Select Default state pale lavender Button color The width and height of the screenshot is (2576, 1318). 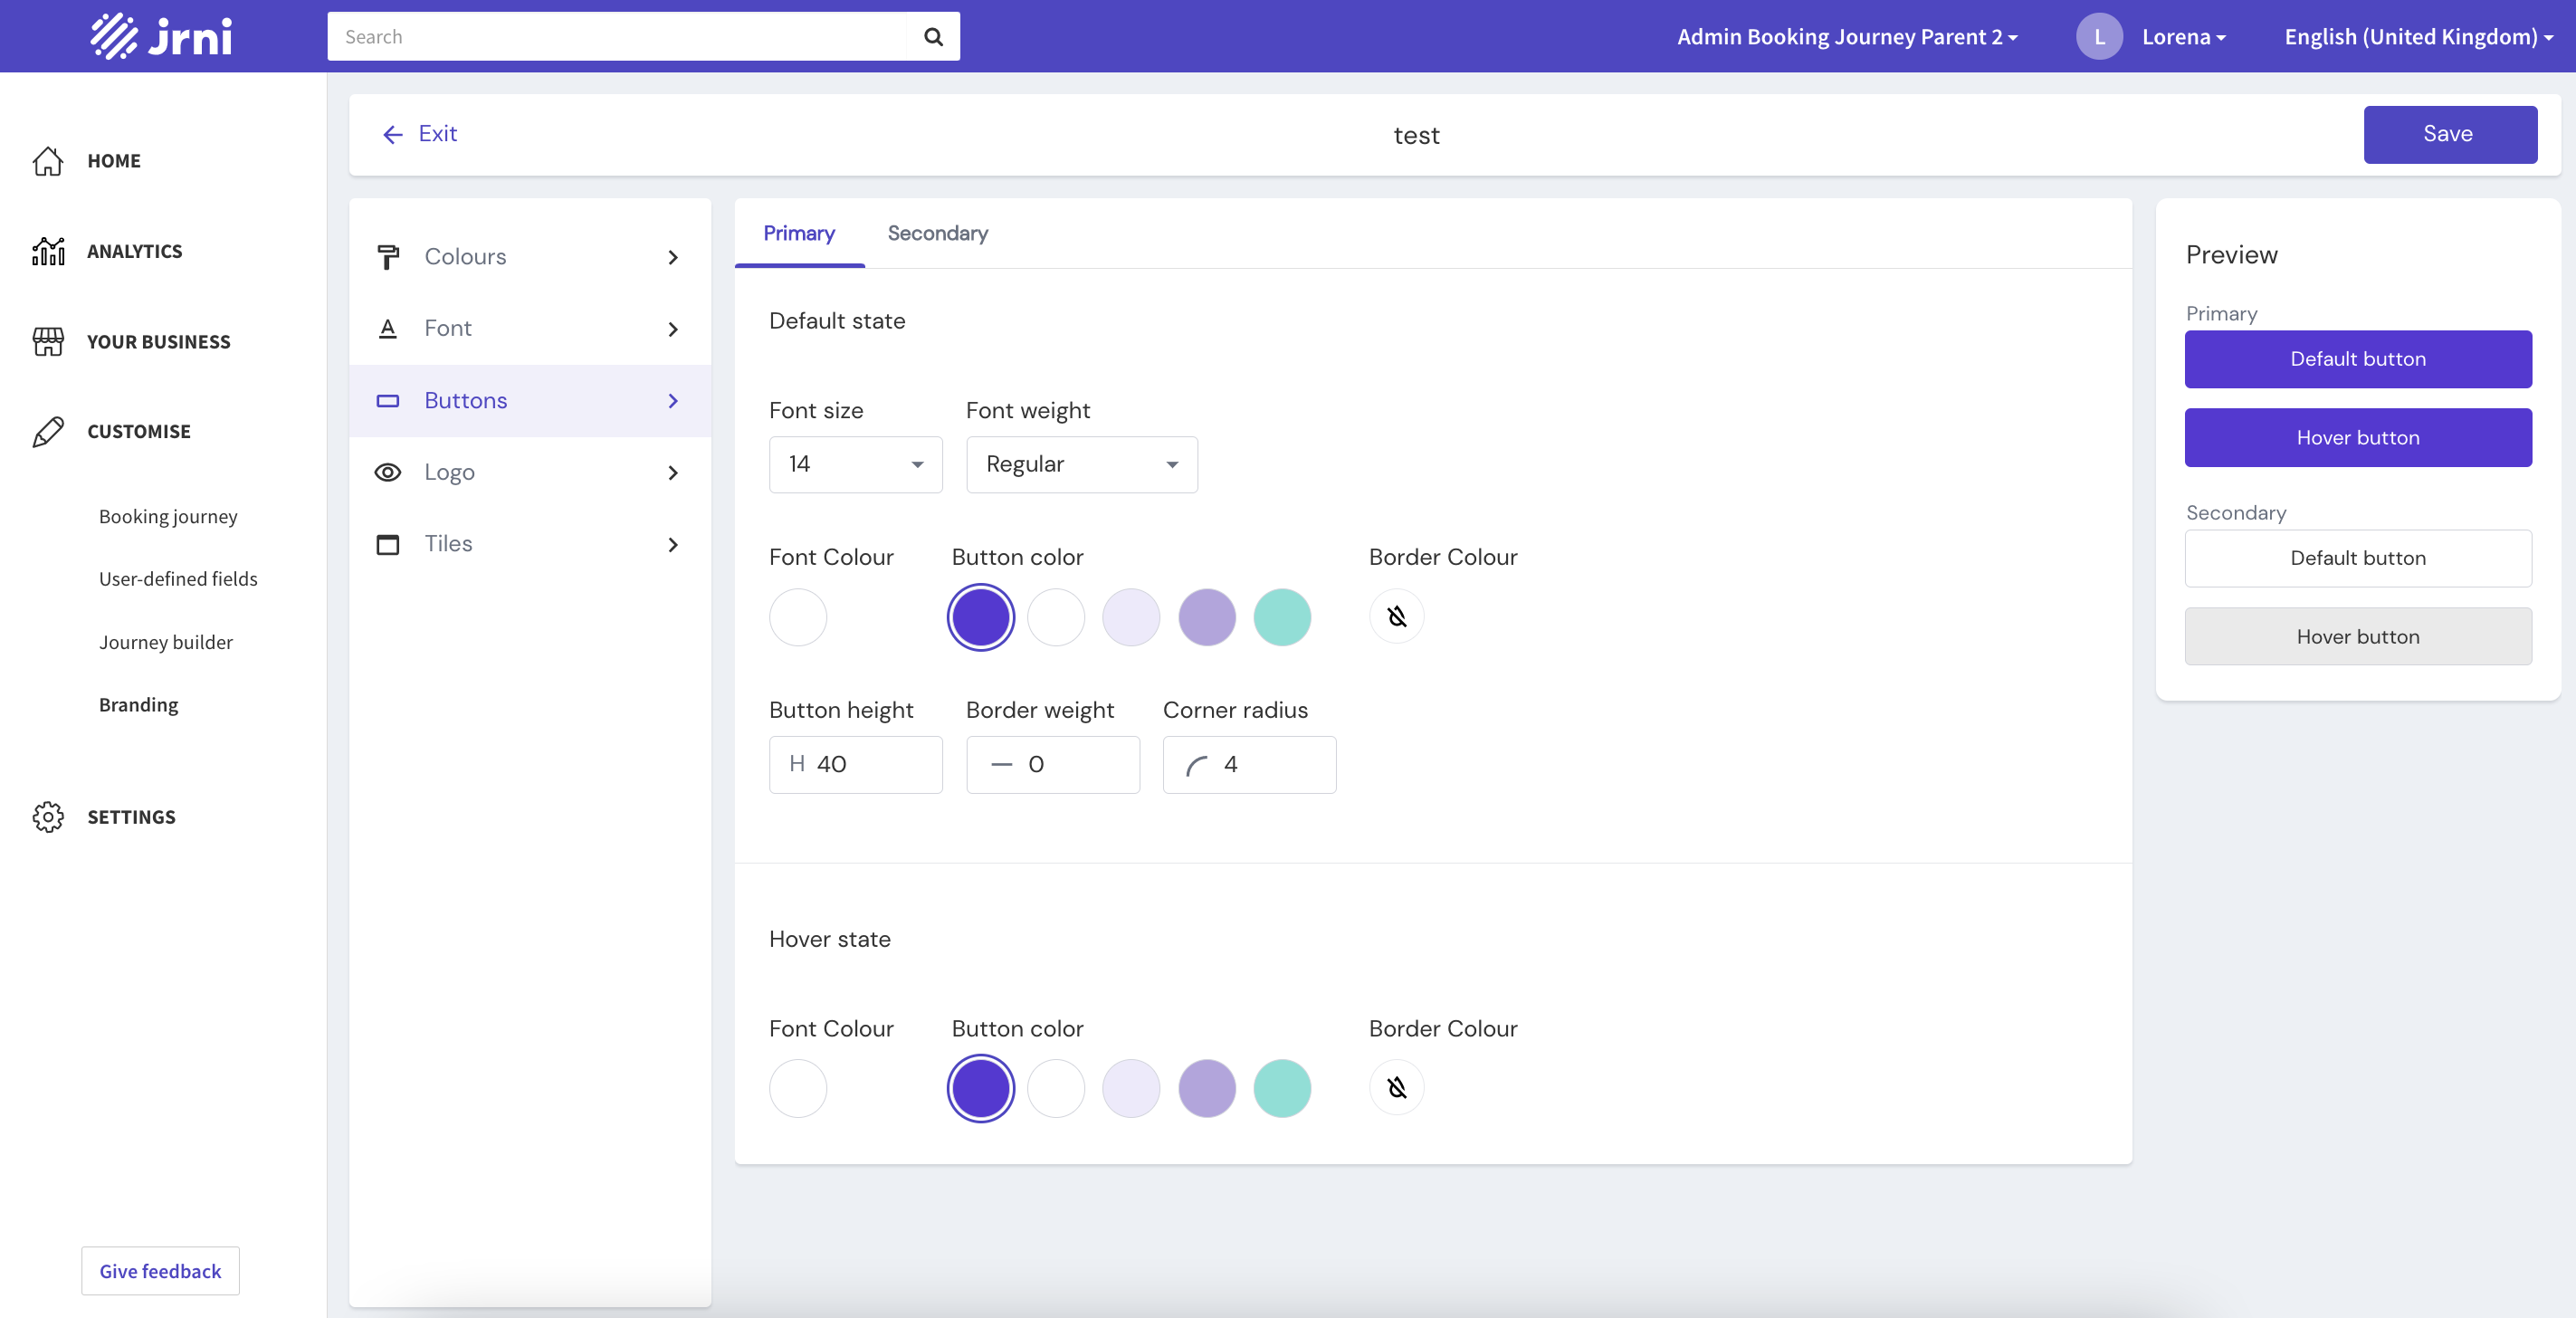[1131, 617]
